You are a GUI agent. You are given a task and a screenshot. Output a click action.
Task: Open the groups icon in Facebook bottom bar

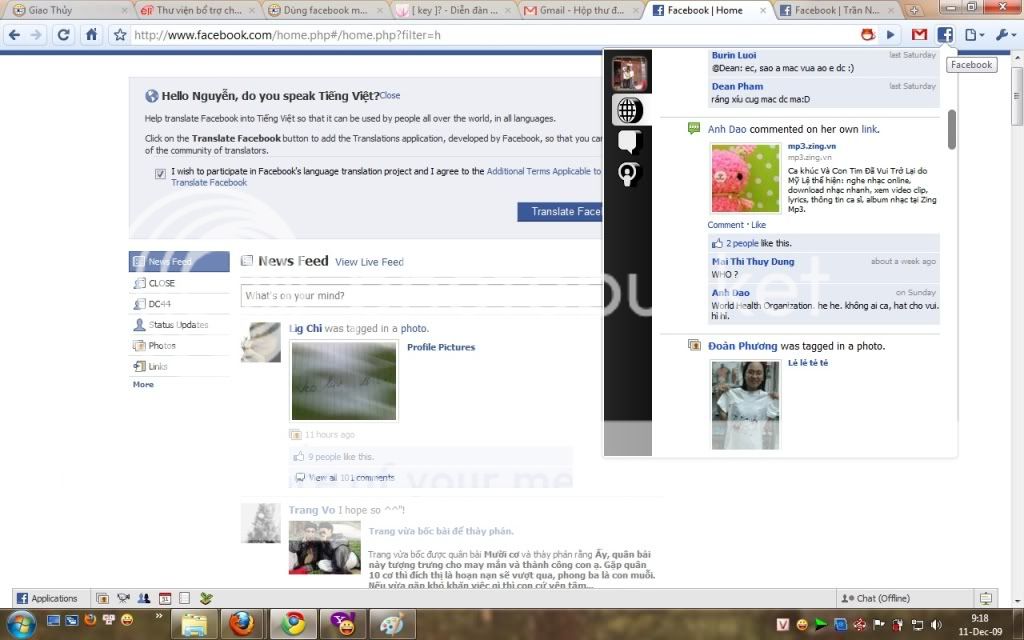coord(144,598)
